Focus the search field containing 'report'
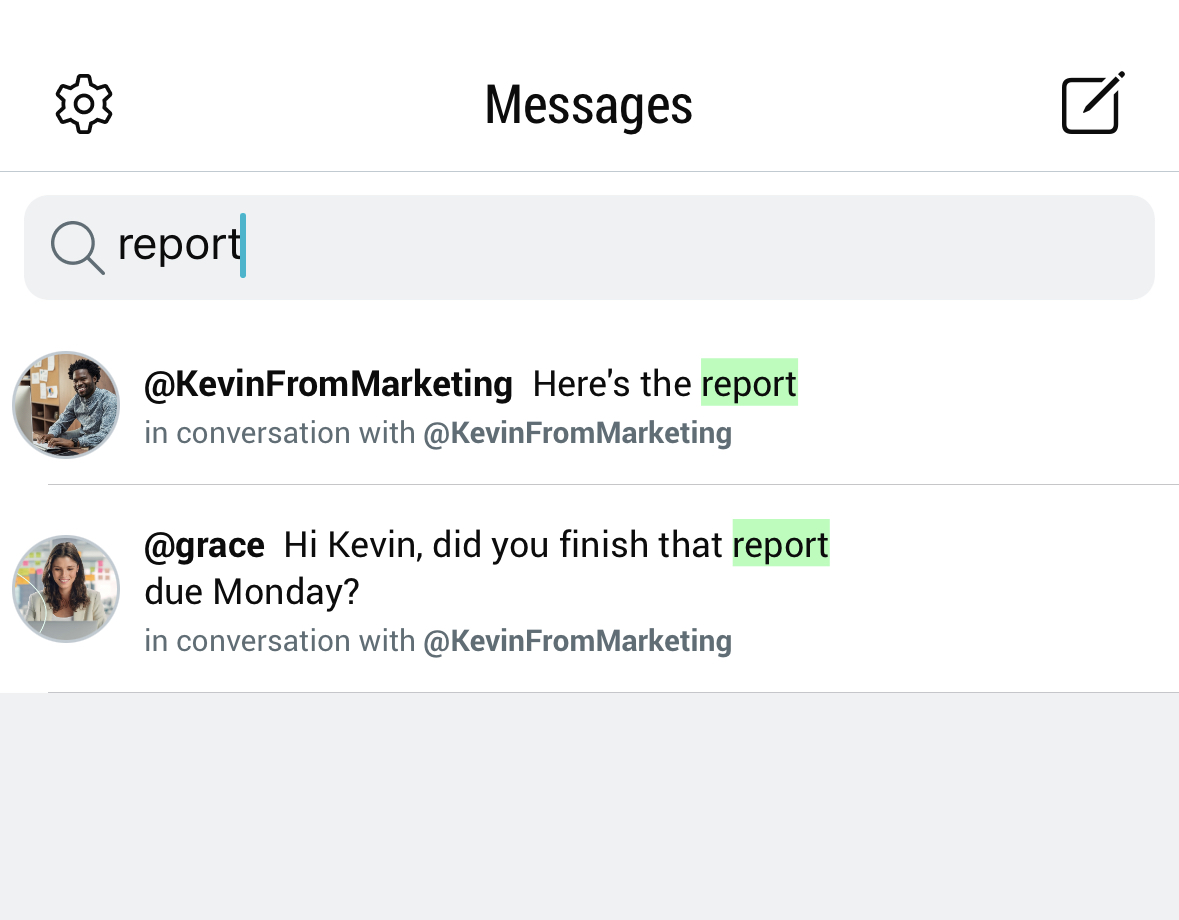Image resolution: width=1179 pixels, height=920 pixels. click(x=589, y=247)
